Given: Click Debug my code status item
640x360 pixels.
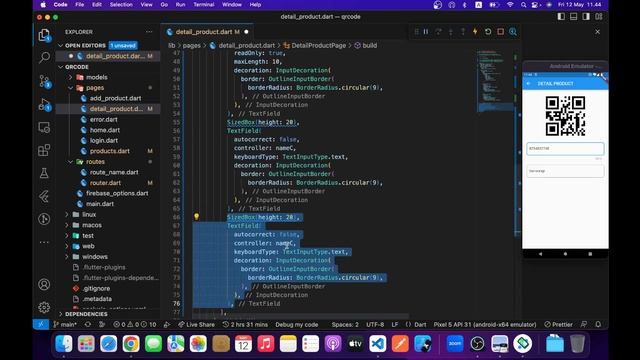Looking at the screenshot, I should pos(296,324).
